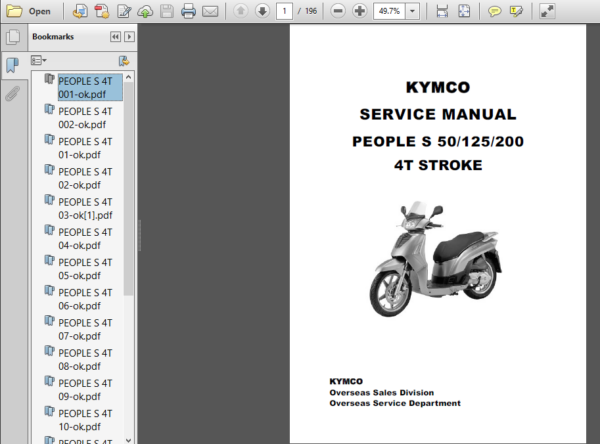Select bookmark PEOPLE S 4T 06-ok.pdf
600x444 pixels.
tap(85, 299)
